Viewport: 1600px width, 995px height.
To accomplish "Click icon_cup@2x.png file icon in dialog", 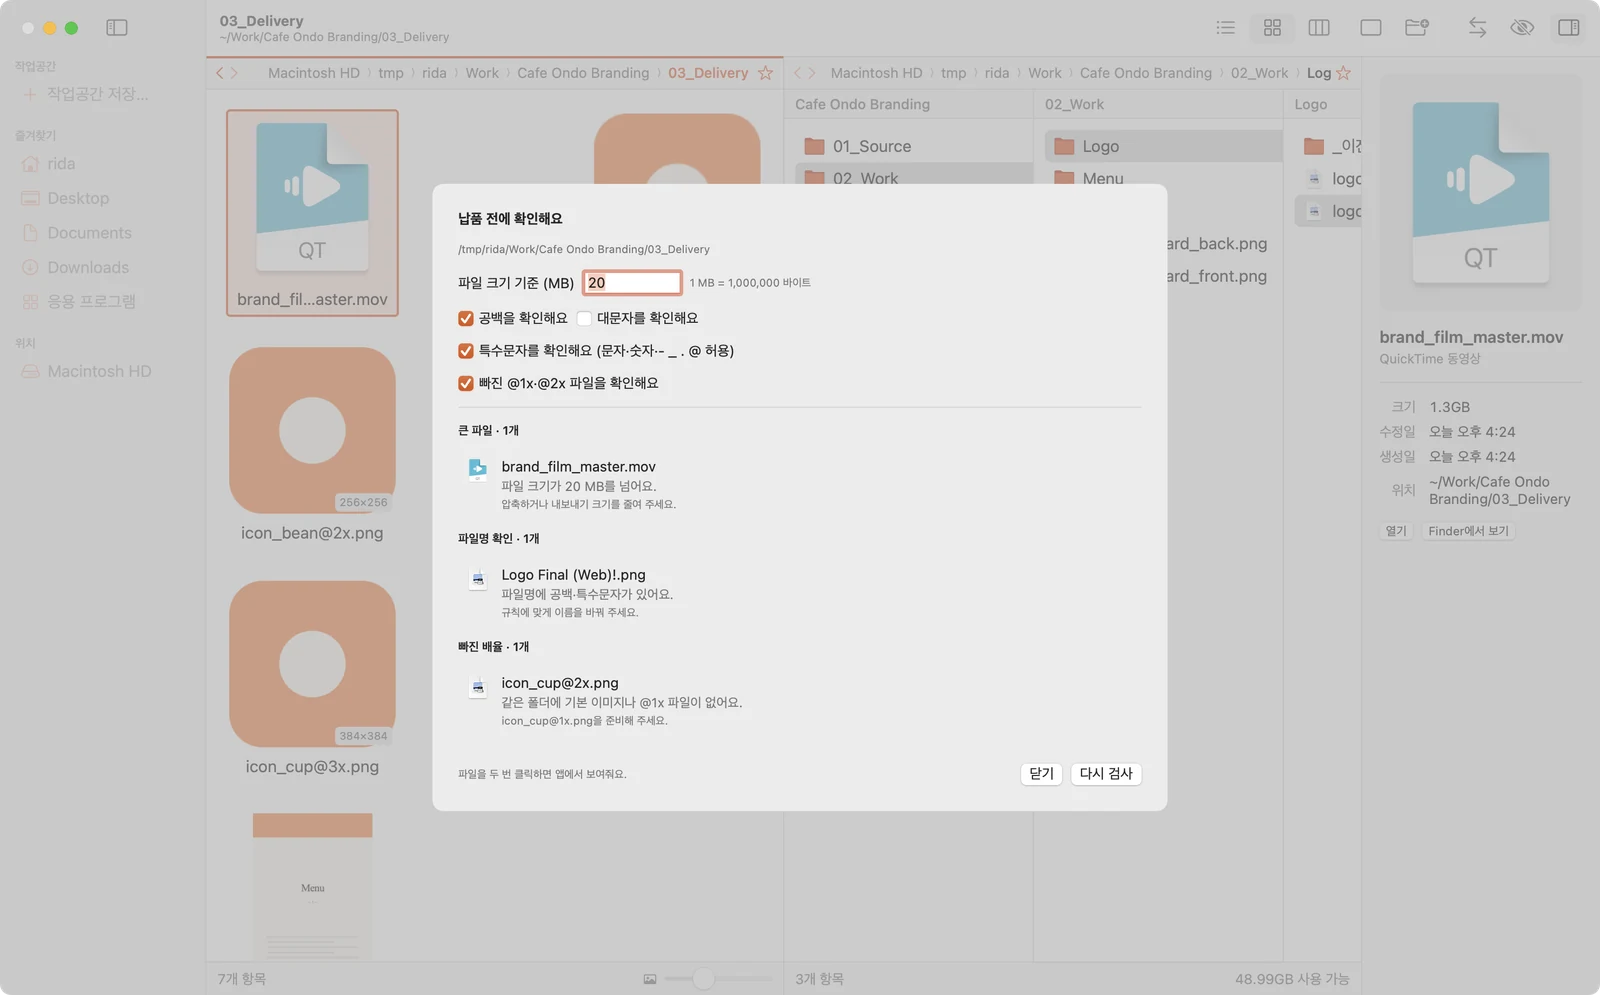I will [x=478, y=686].
